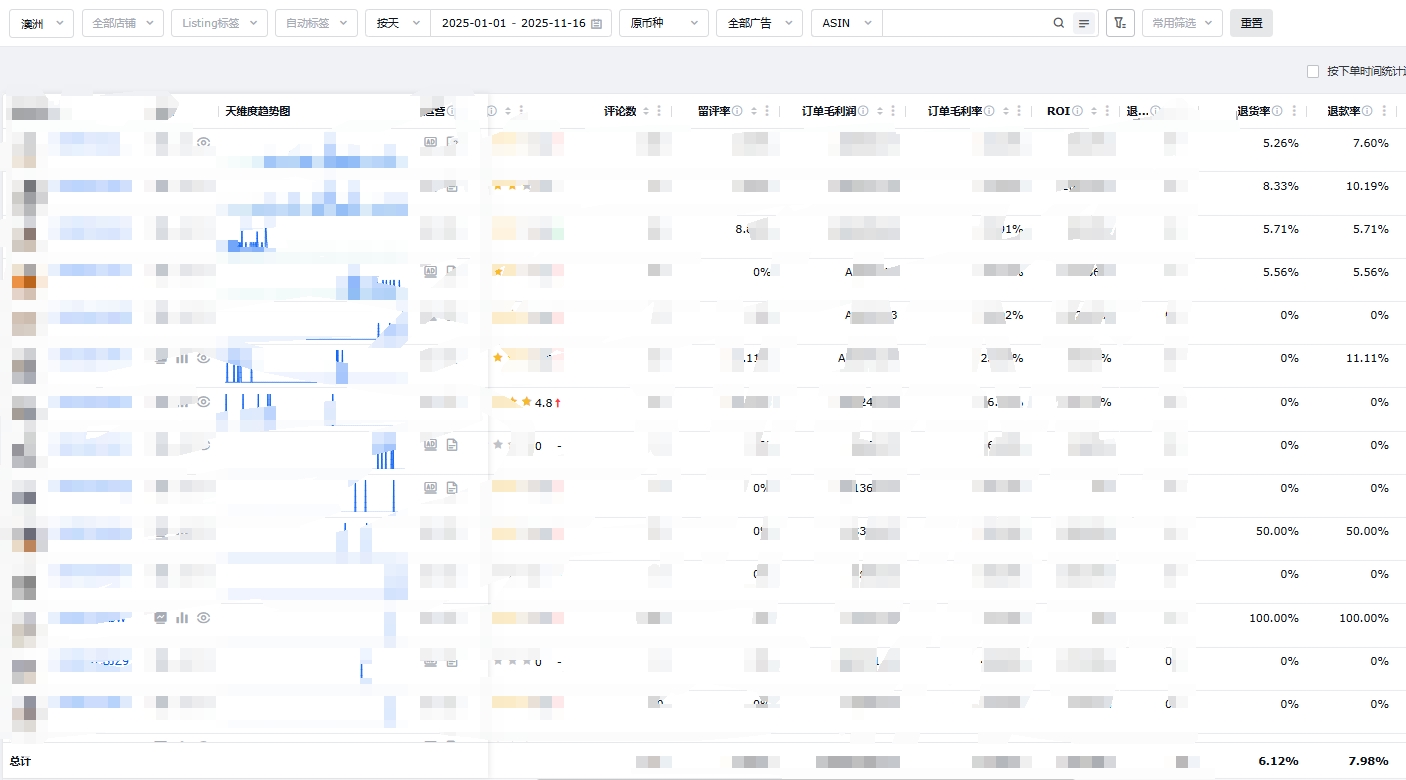Open the batch search list icon
Viewport: 1406px width, 780px height.
[1084, 23]
